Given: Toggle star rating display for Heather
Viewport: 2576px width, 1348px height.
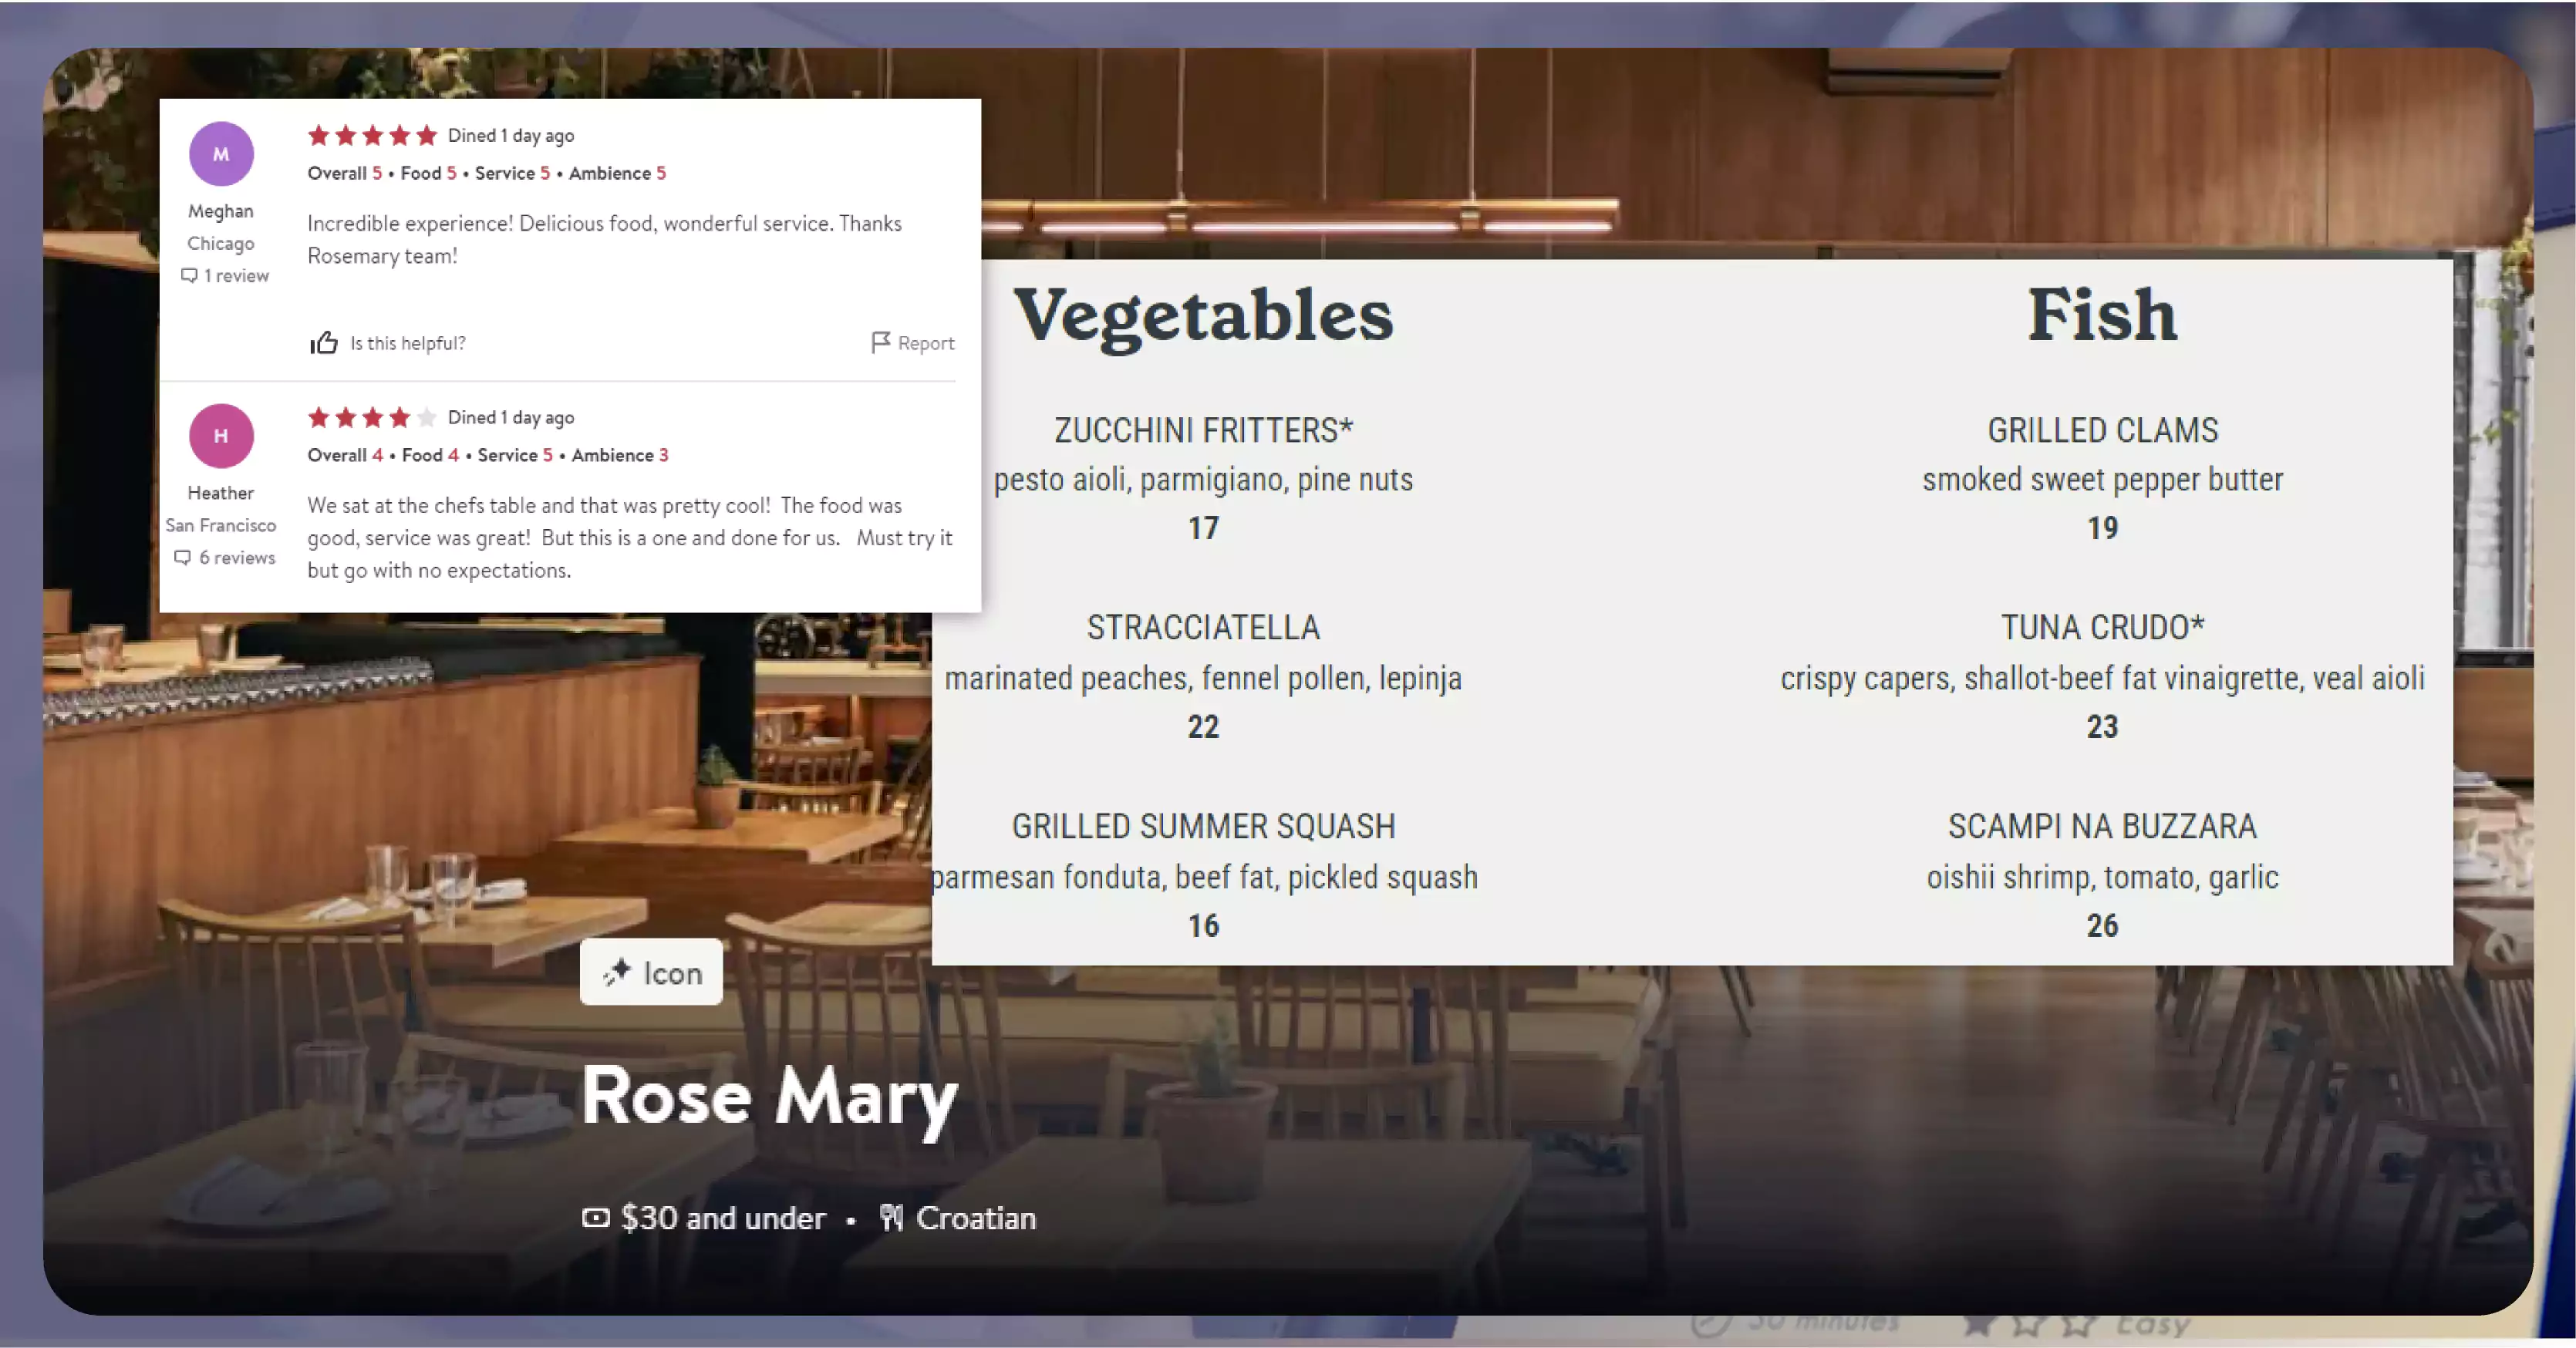Looking at the screenshot, I should click(x=368, y=416).
